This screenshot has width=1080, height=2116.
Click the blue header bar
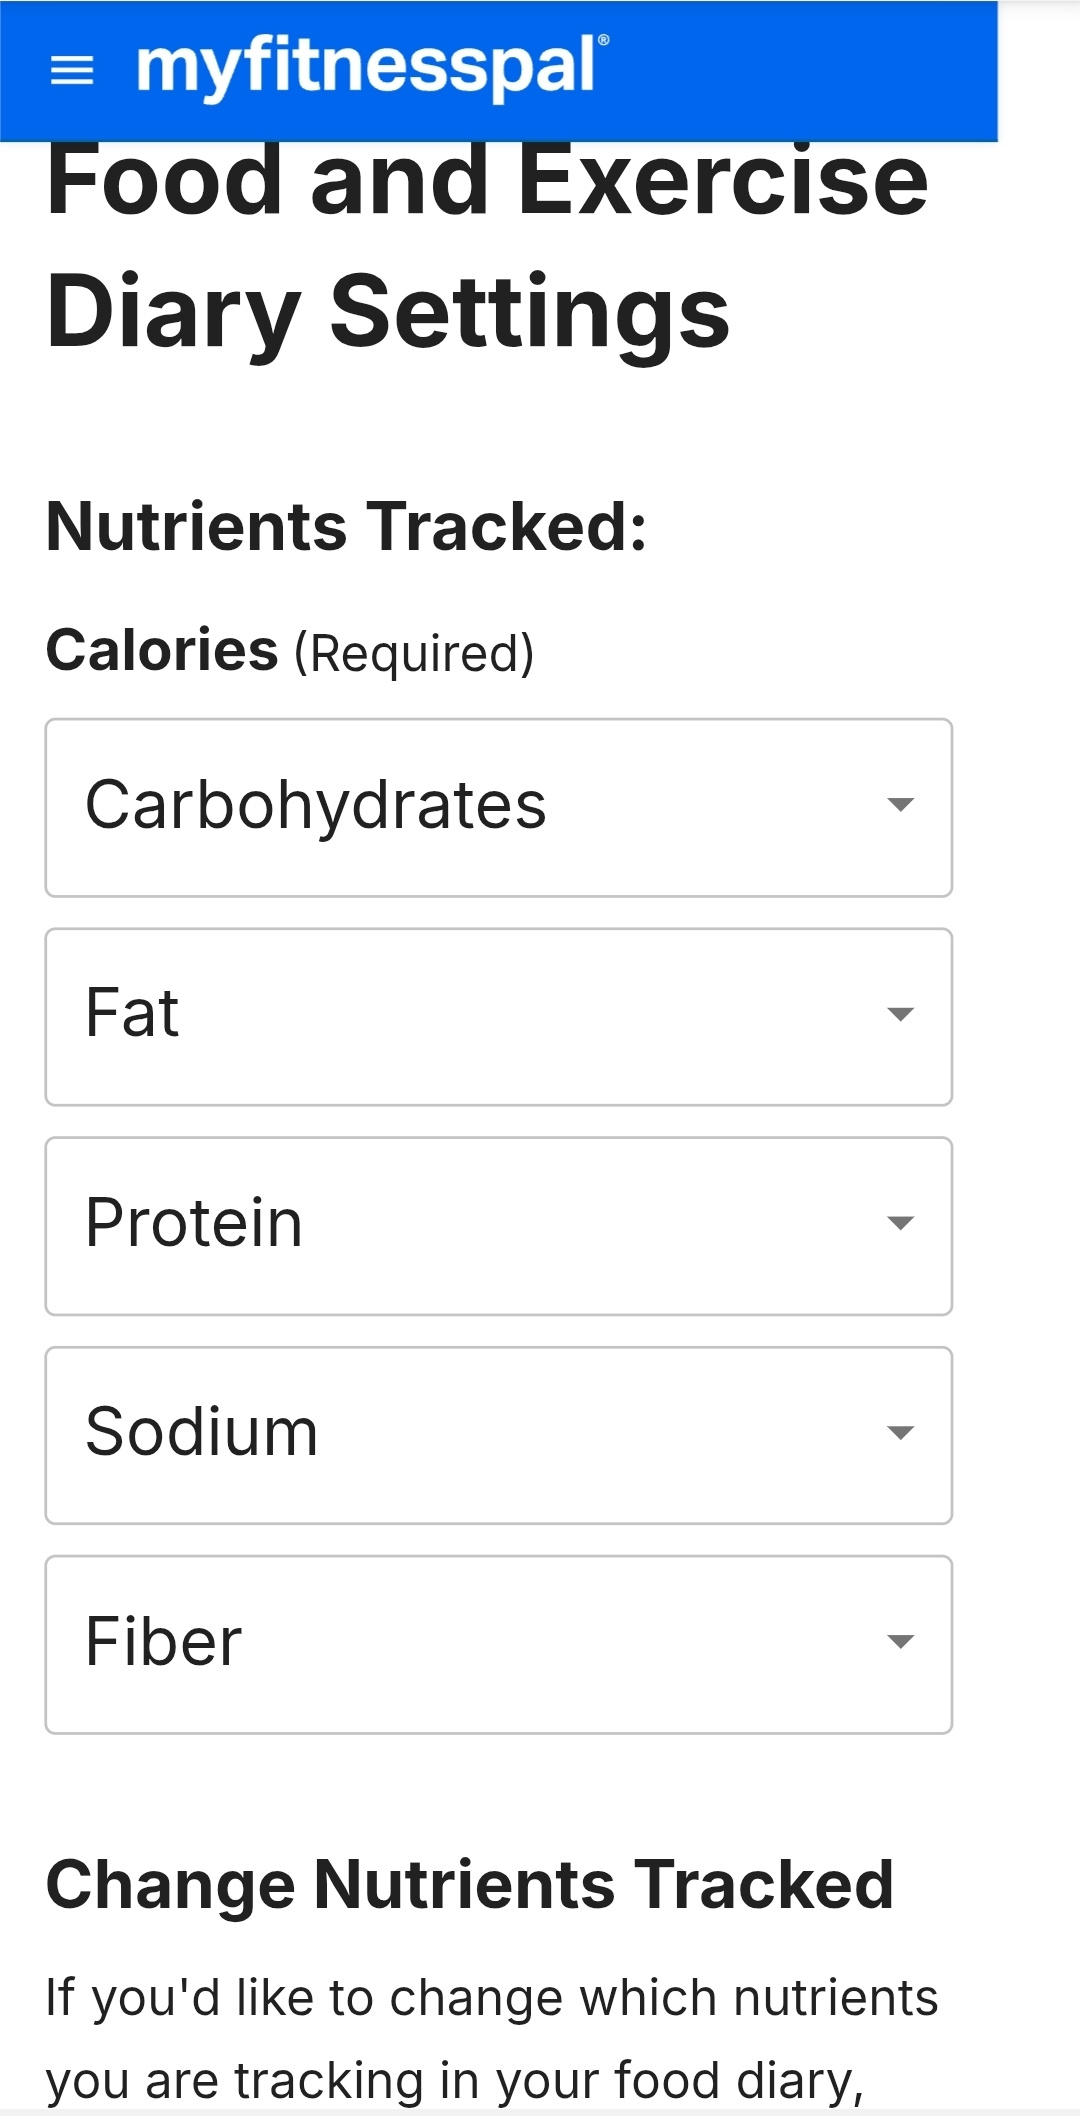(x=499, y=71)
